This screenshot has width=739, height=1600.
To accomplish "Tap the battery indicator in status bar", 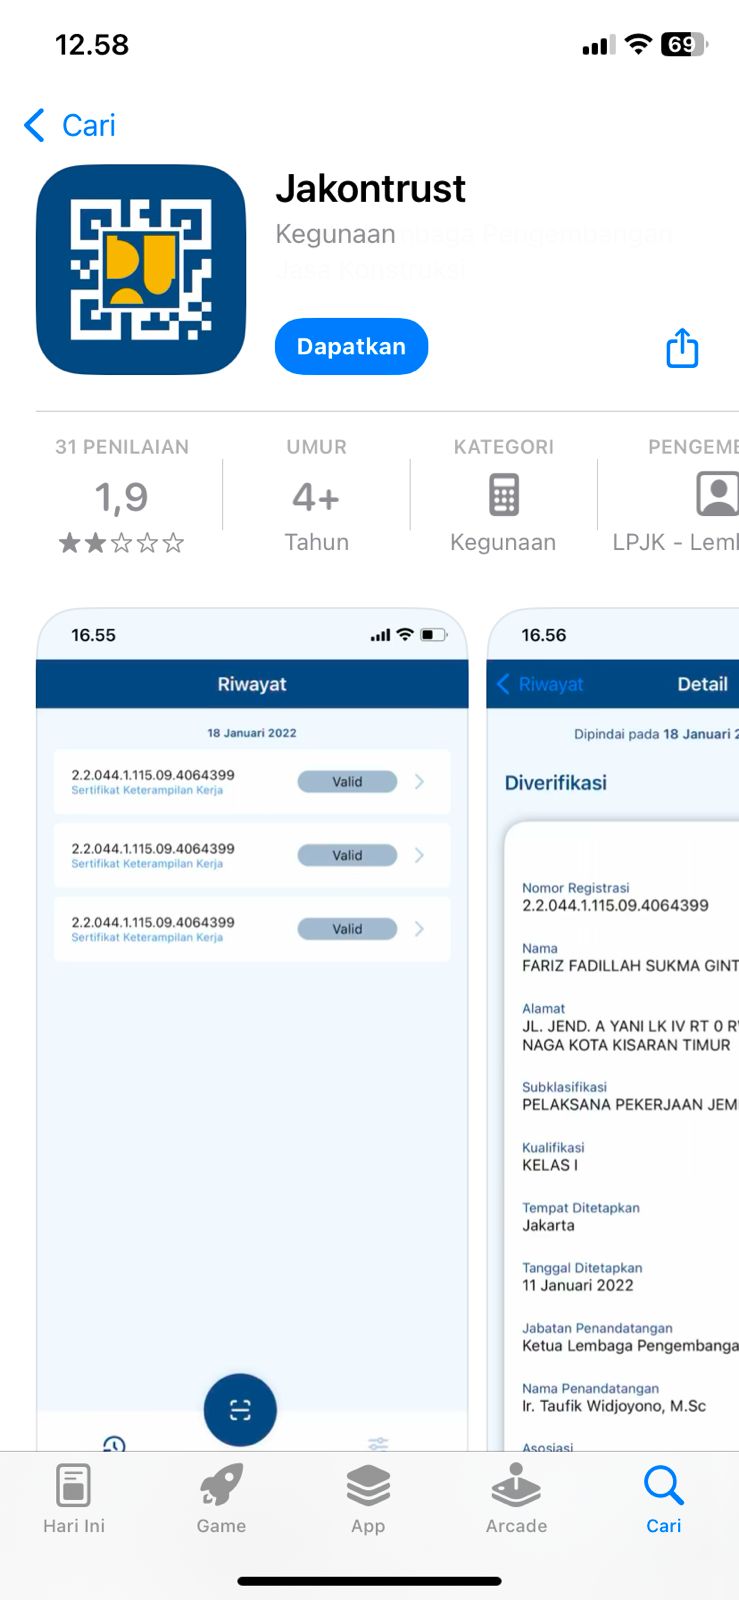I will [x=684, y=44].
